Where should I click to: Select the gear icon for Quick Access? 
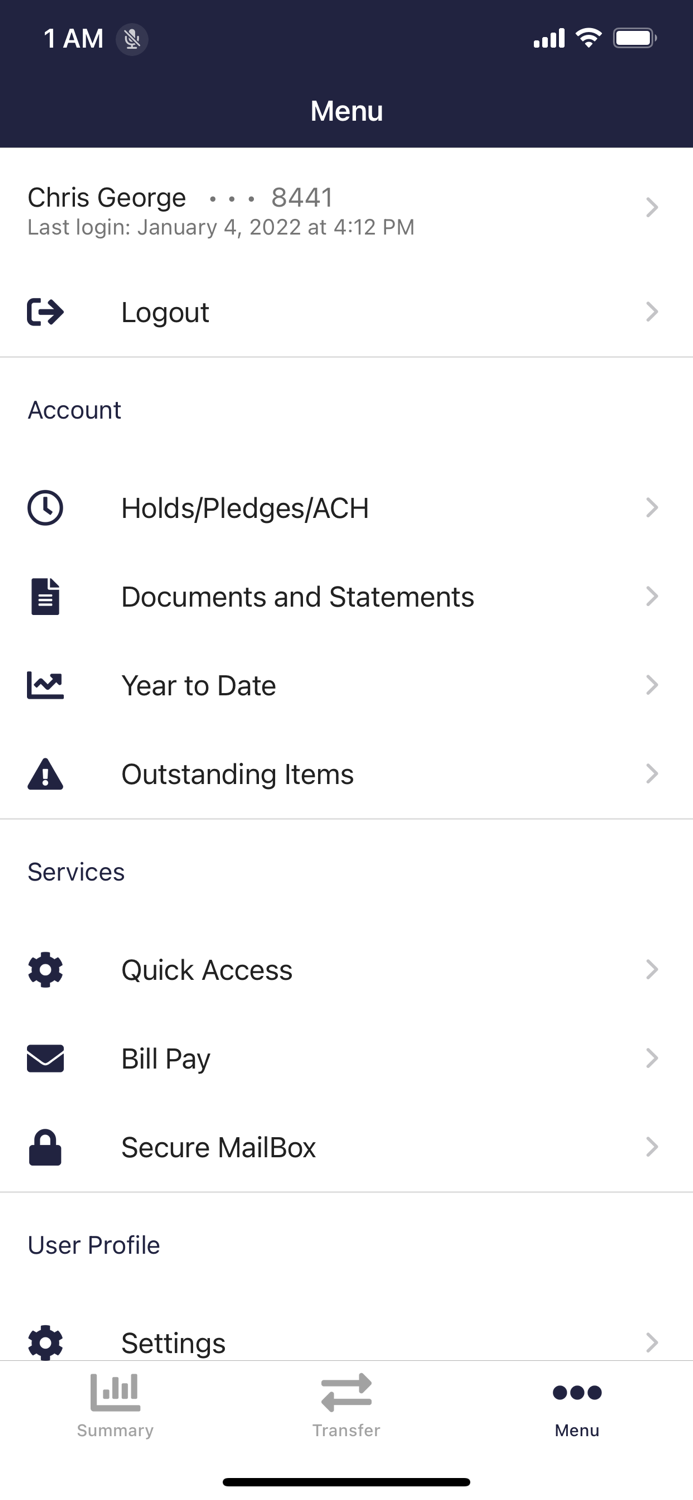pos(45,969)
